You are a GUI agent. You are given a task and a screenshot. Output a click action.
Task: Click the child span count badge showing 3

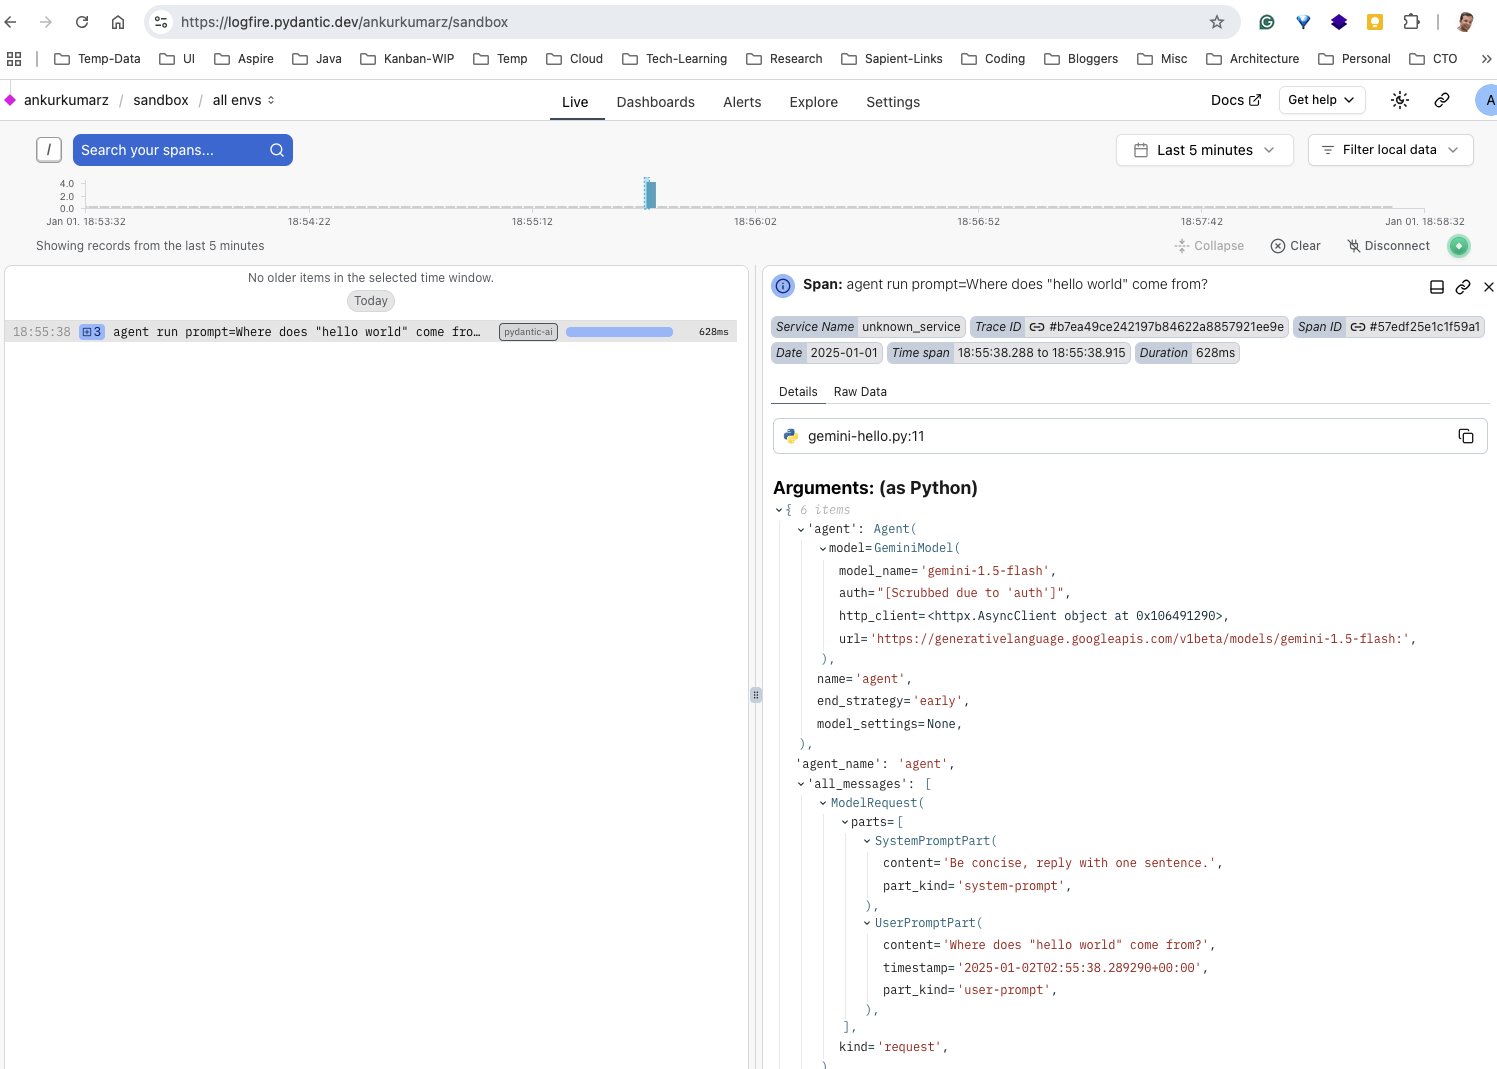92,332
